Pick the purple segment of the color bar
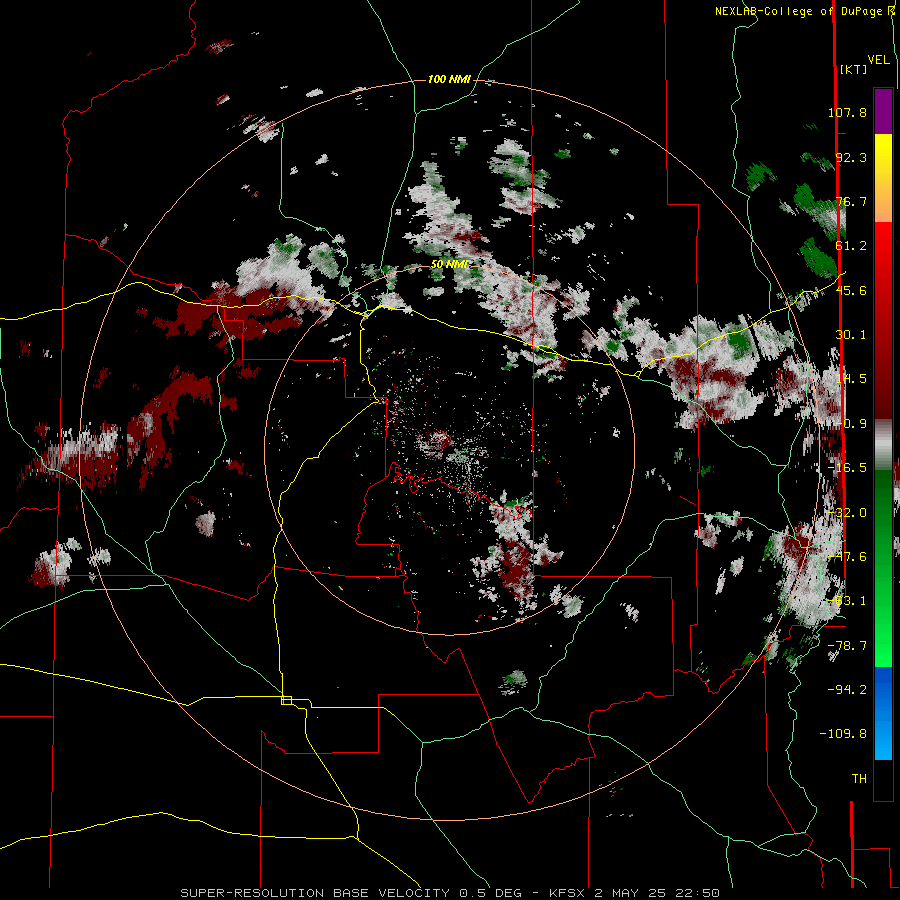 883,111
